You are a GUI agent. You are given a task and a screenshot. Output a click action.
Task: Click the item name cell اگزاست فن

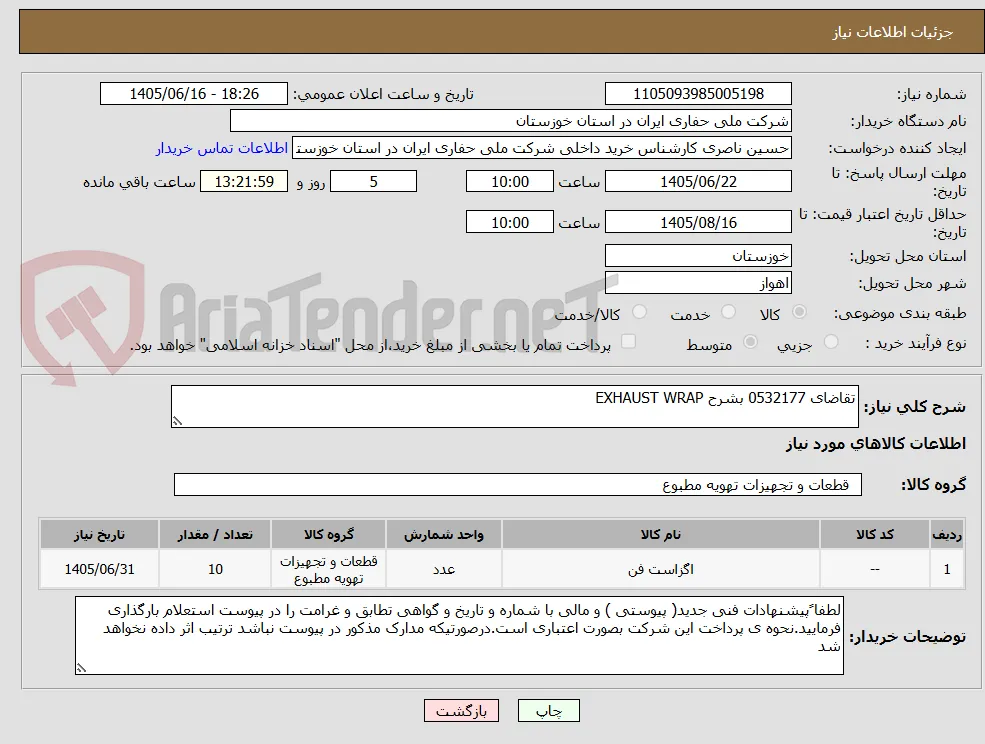660,569
